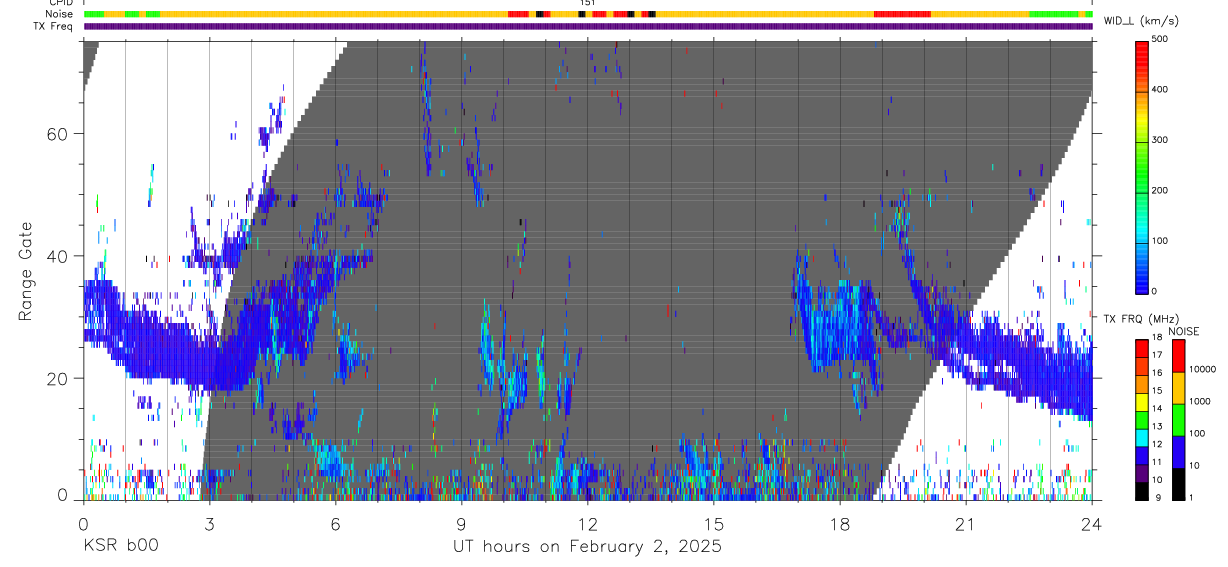Screen dimensions: 1228x567
Task: Click the 3 tick on UT hours axis
Action: (x=209, y=524)
